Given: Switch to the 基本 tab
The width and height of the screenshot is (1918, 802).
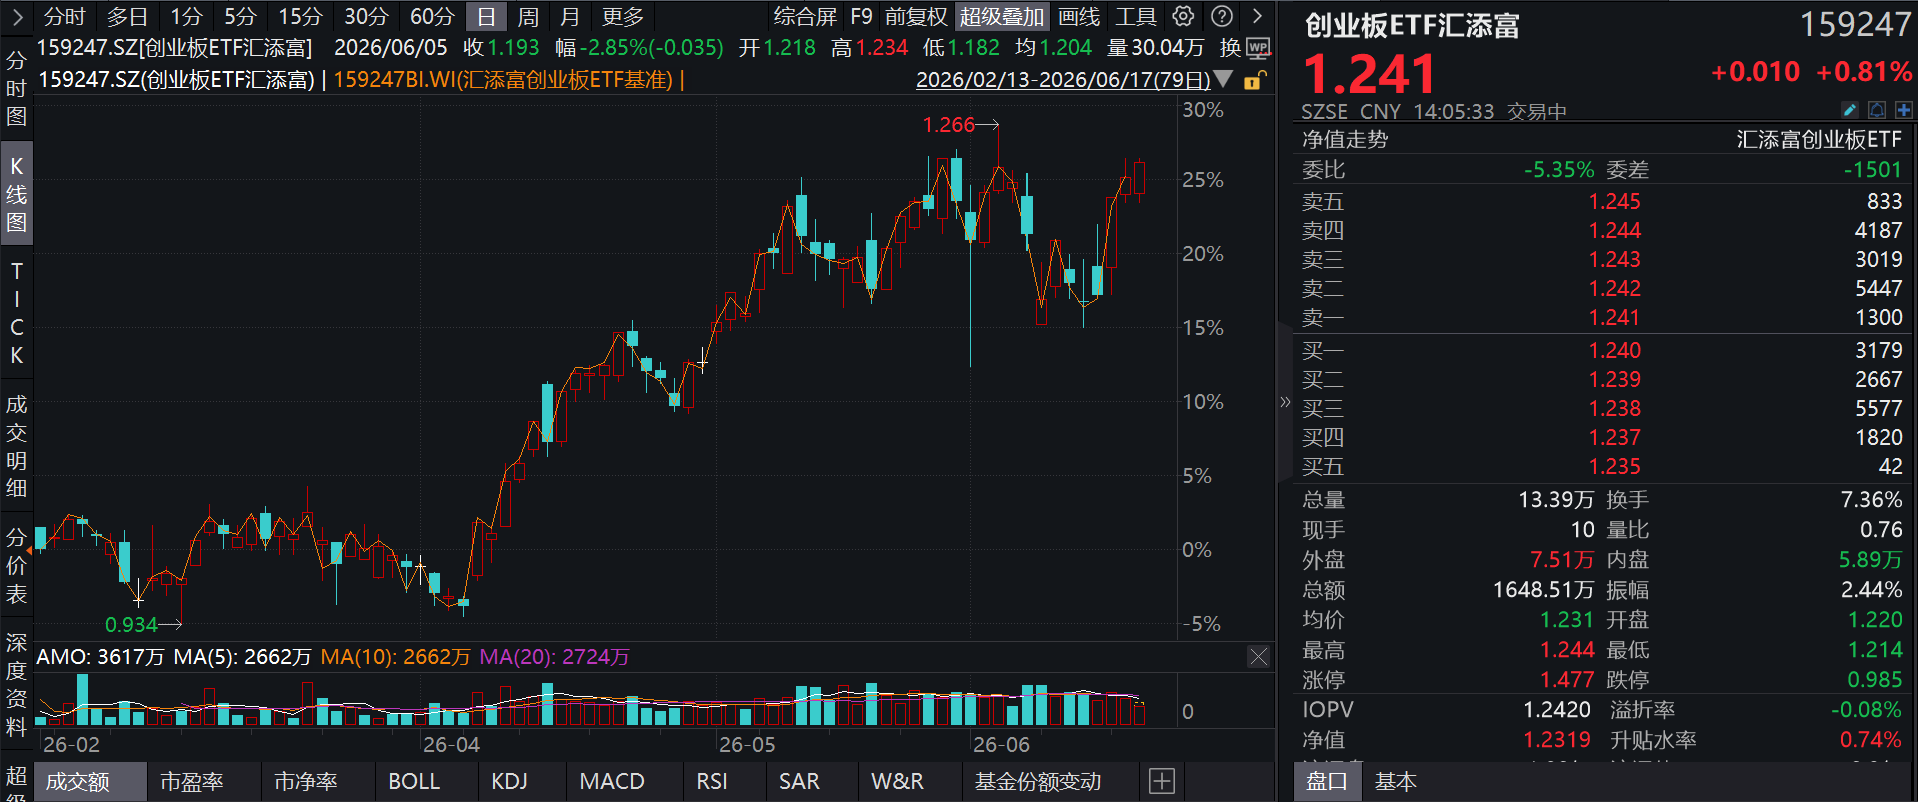Looking at the screenshot, I should tap(1396, 781).
